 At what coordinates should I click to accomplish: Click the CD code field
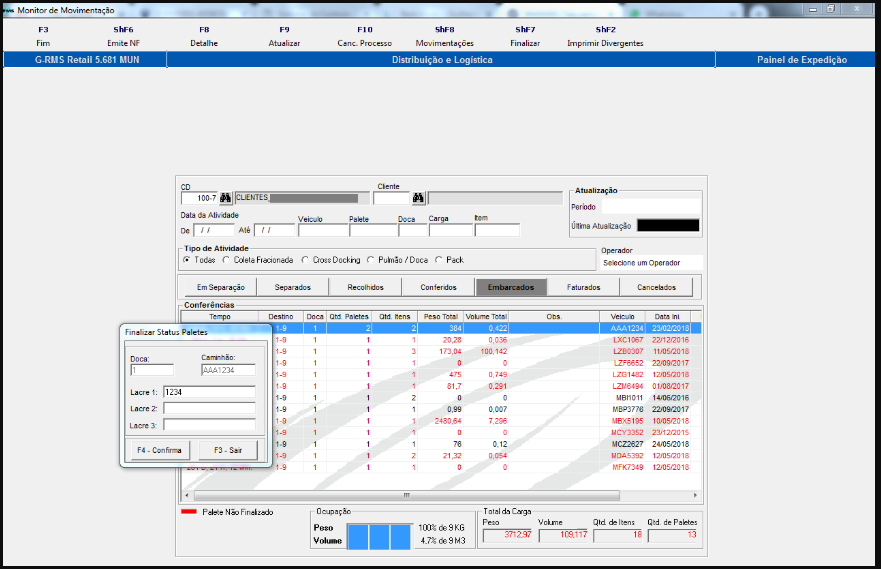(199, 198)
